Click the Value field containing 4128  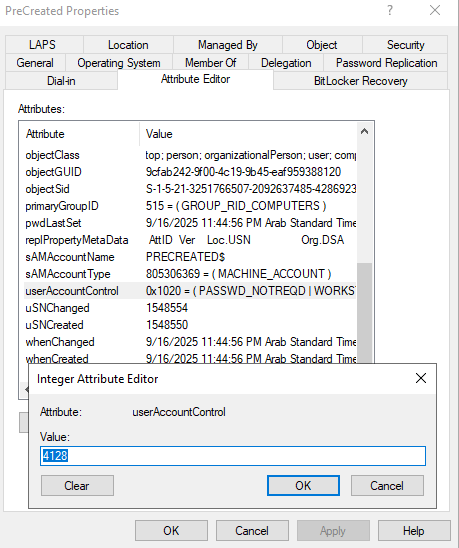(233, 456)
